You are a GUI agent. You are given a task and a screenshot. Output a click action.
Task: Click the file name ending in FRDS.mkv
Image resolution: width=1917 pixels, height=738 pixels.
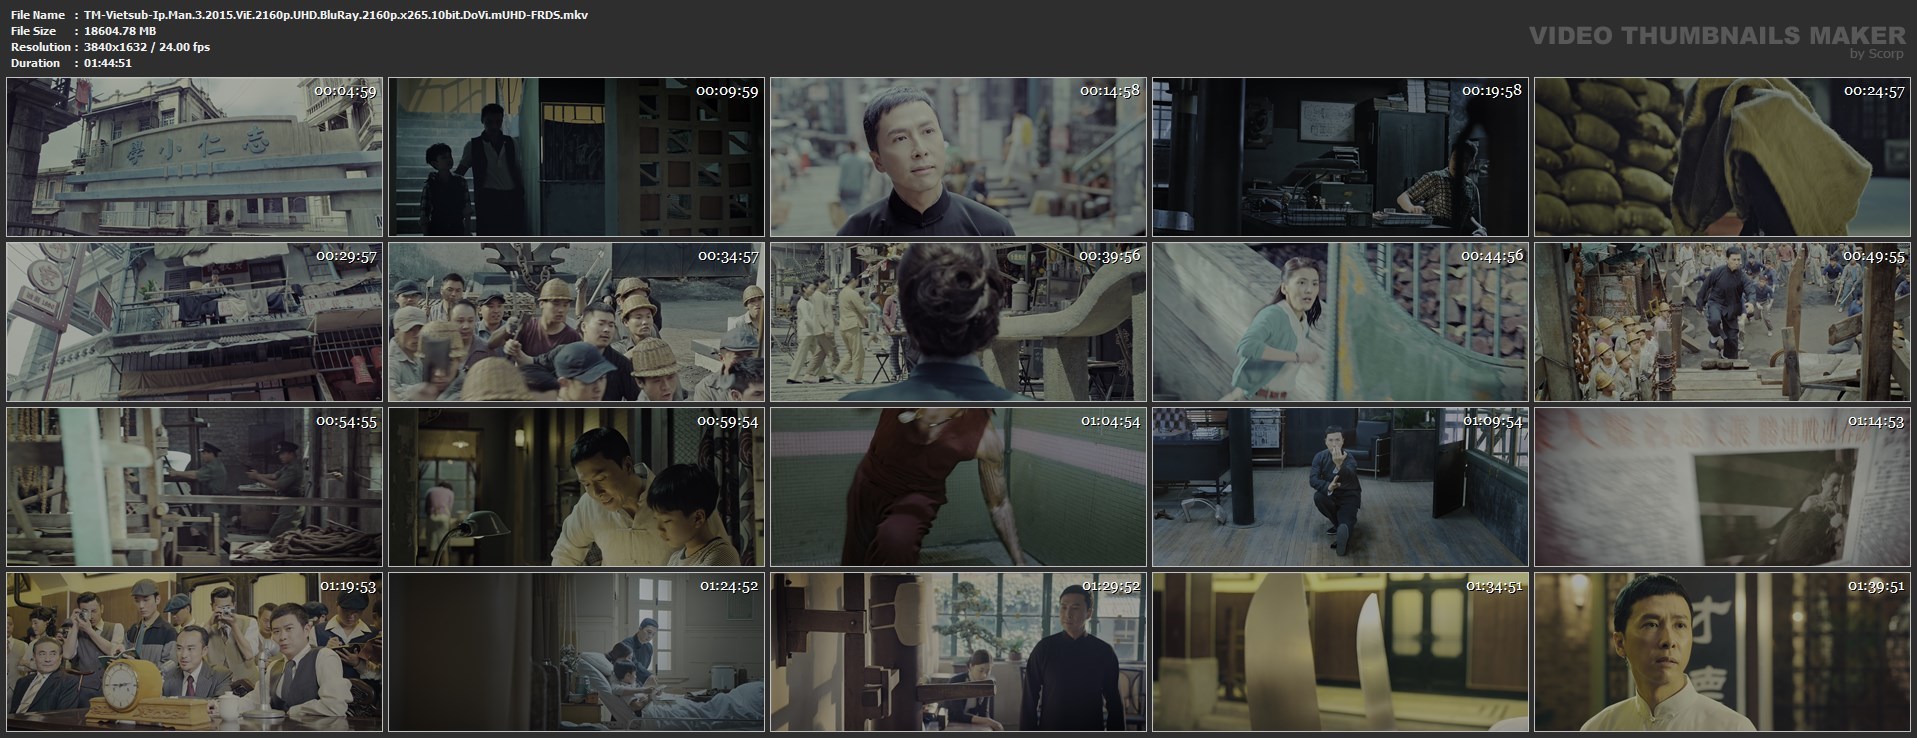point(336,15)
